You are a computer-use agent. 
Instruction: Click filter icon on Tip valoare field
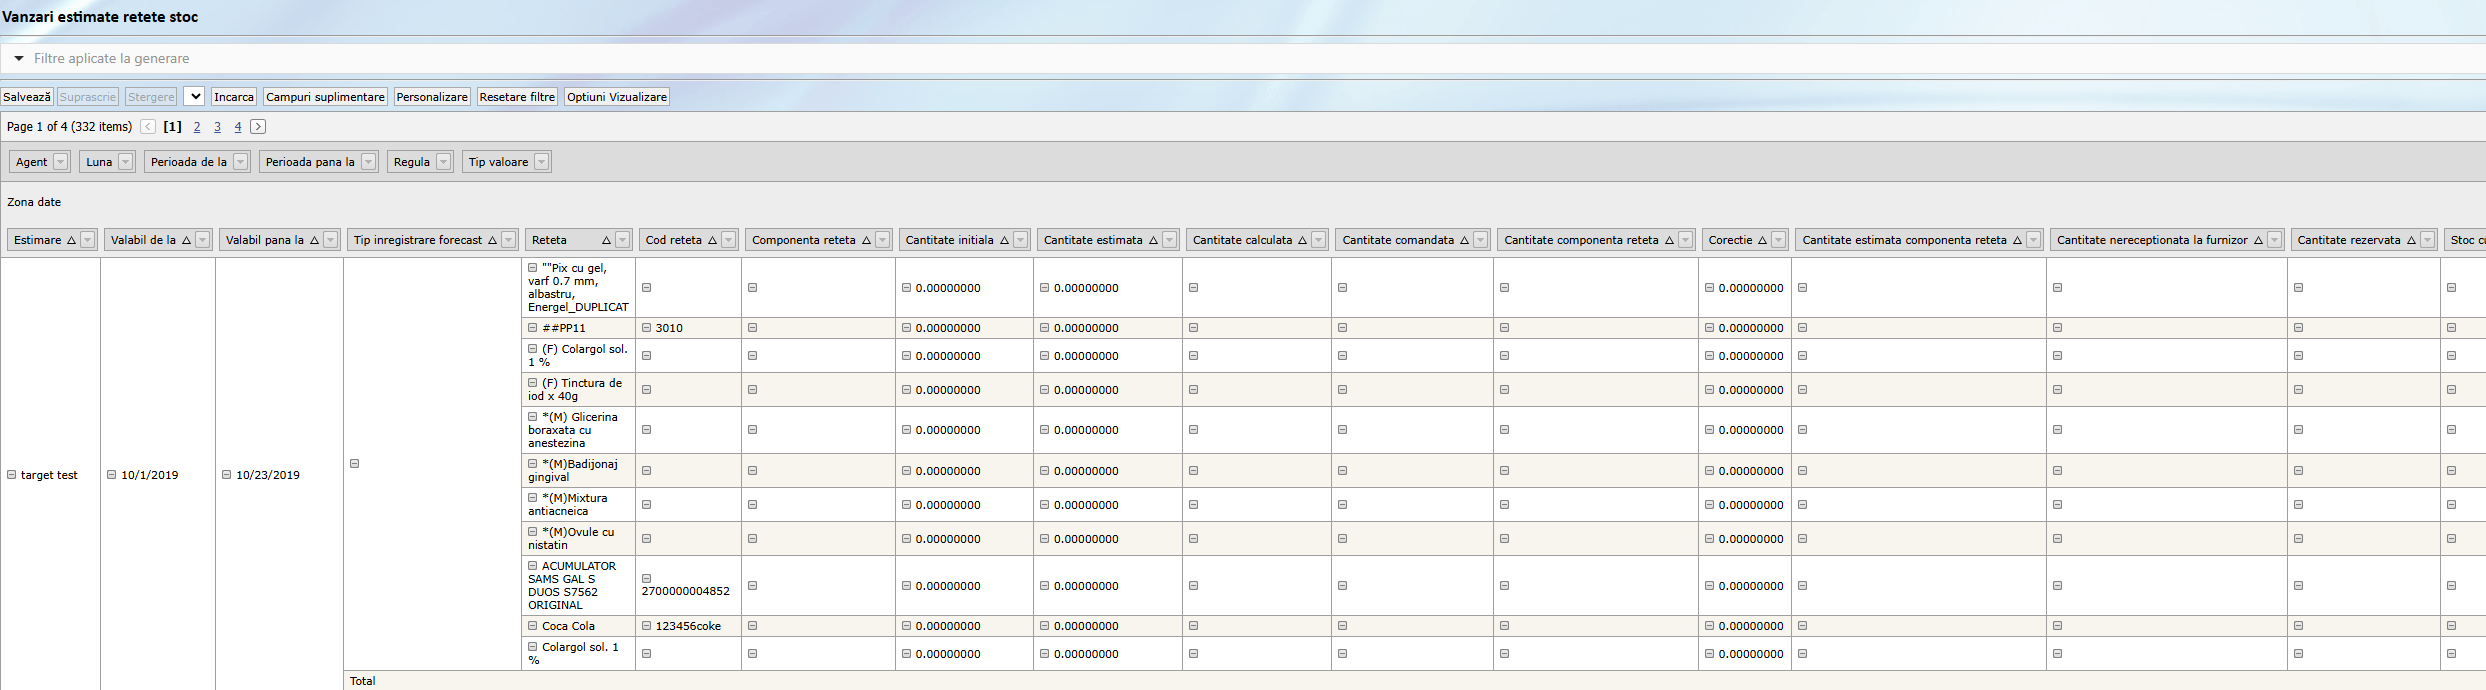[x=541, y=162]
